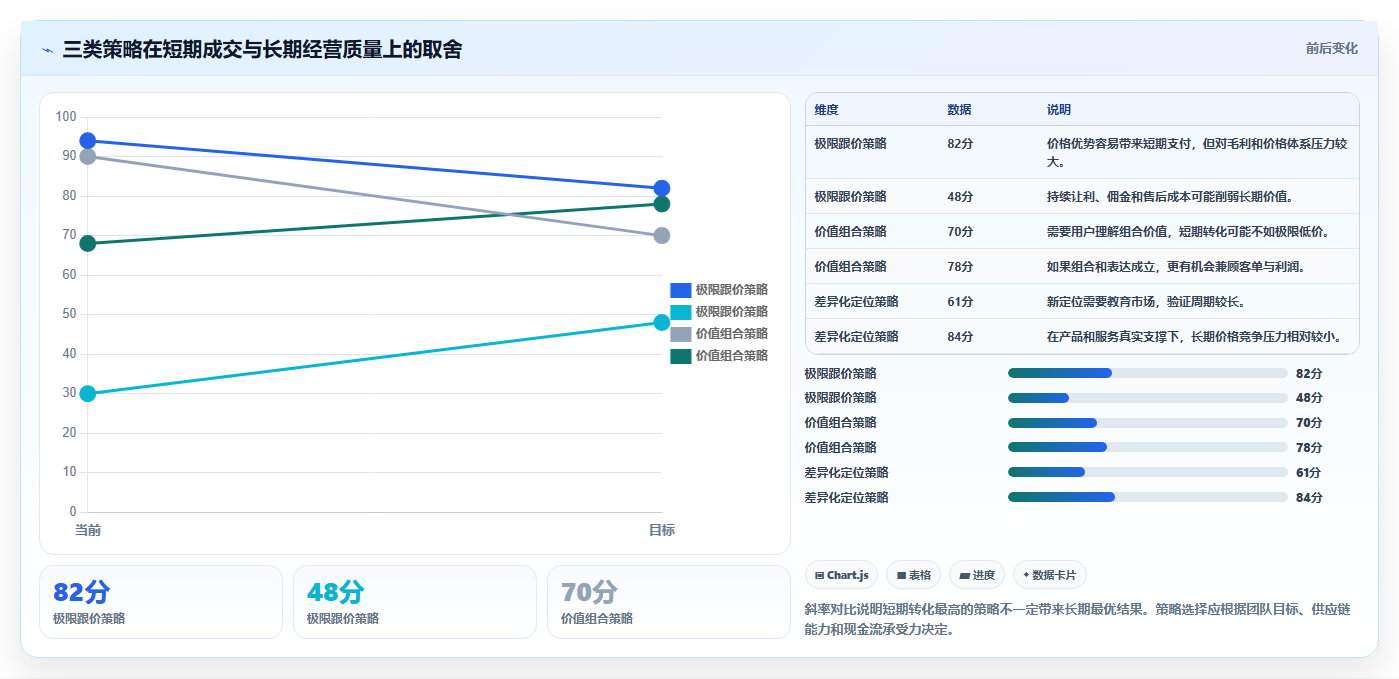1399x679 pixels.
Task: Click the 表格 tag
Action: click(x=913, y=575)
